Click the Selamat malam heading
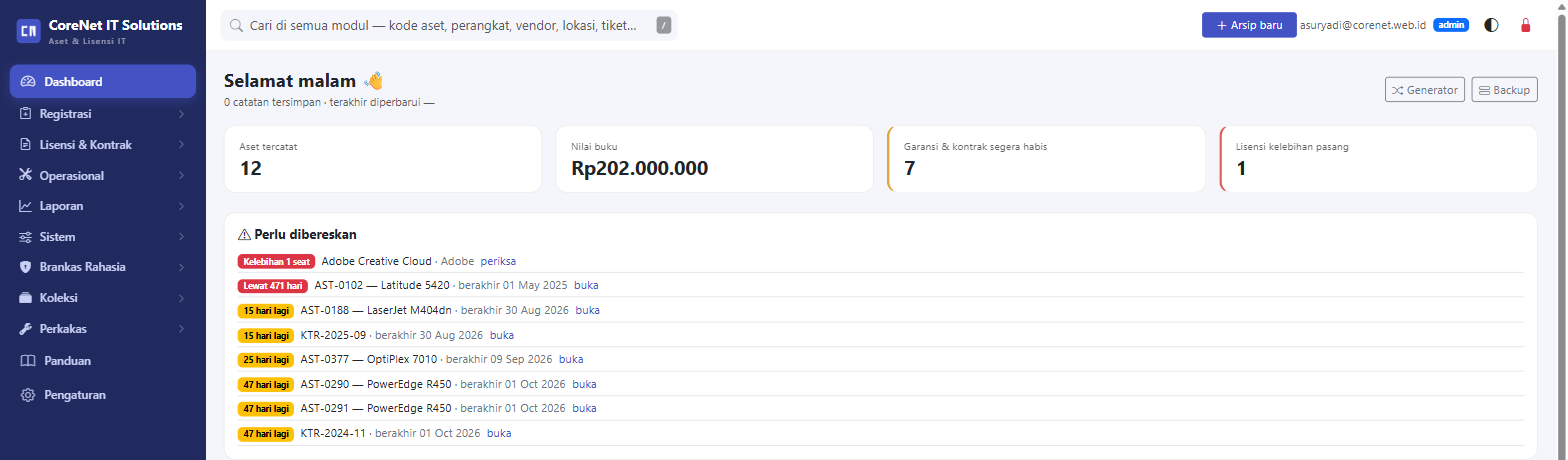 291,81
